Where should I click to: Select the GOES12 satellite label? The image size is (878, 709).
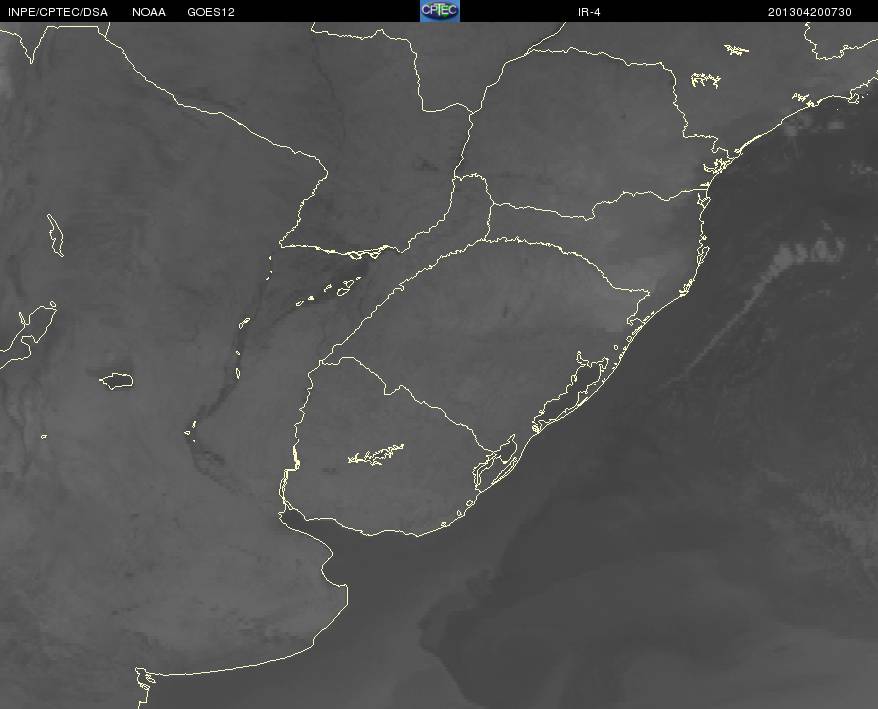tap(211, 12)
